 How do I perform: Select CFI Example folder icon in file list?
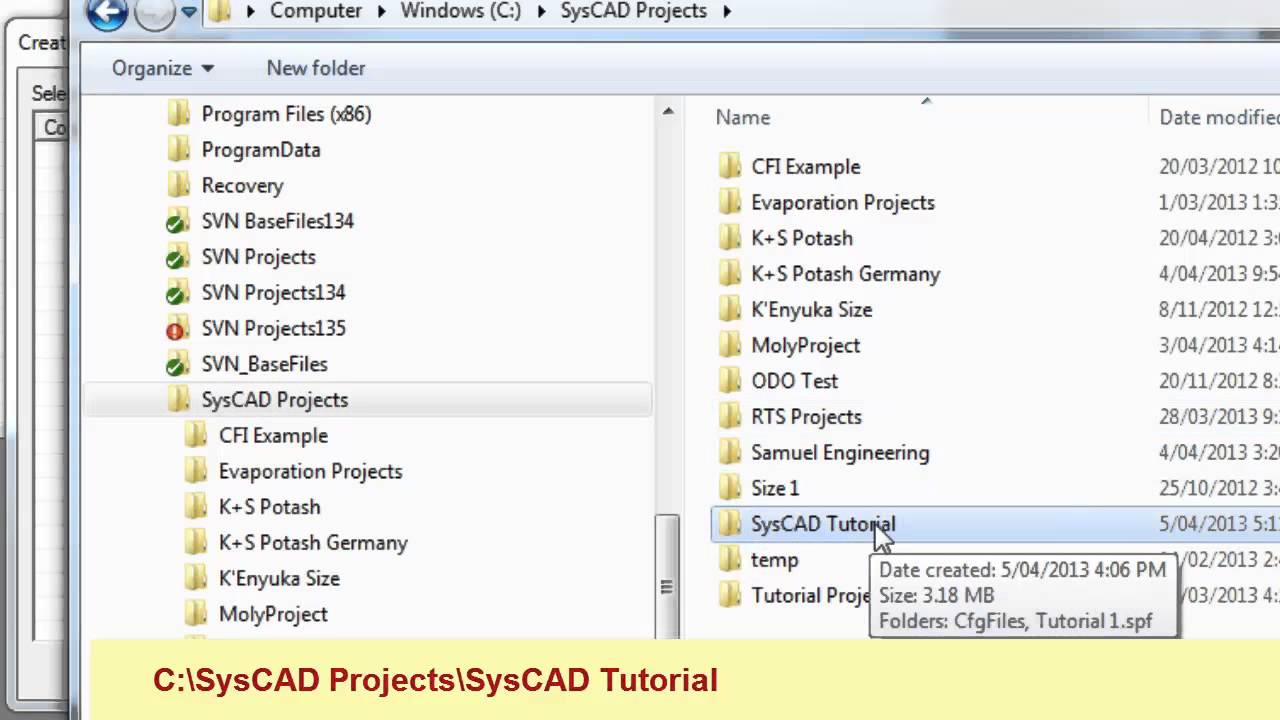(x=730, y=167)
